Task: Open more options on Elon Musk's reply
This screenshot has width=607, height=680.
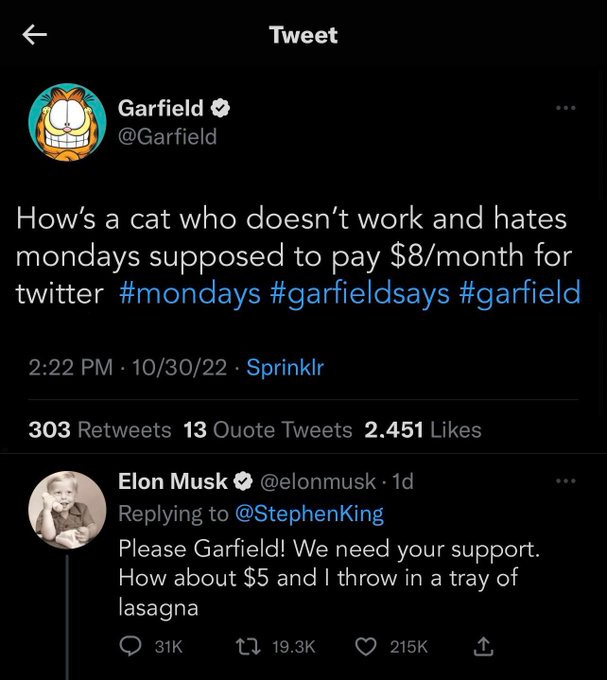Action: click(566, 481)
